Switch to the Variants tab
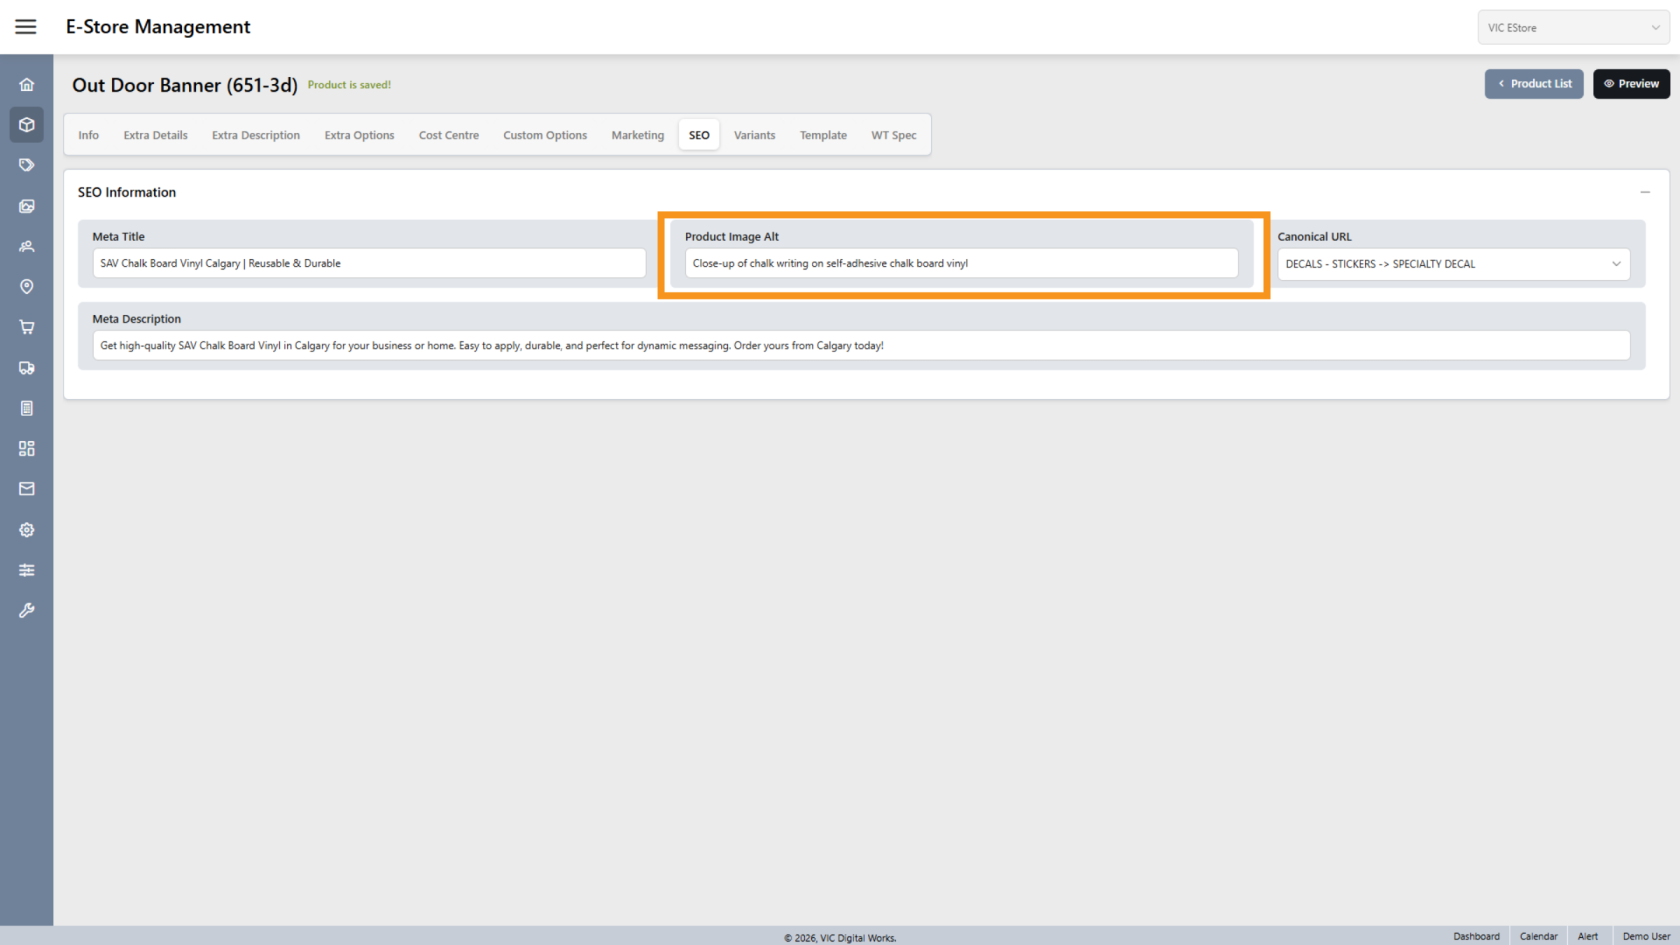The height and width of the screenshot is (945, 1680). [x=754, y=135]
